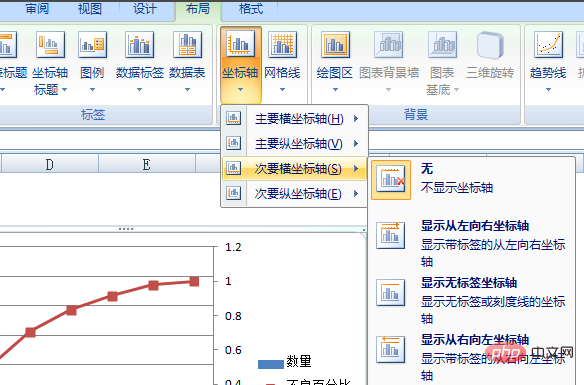Switch to the 视图 tab

pos(90,8)
